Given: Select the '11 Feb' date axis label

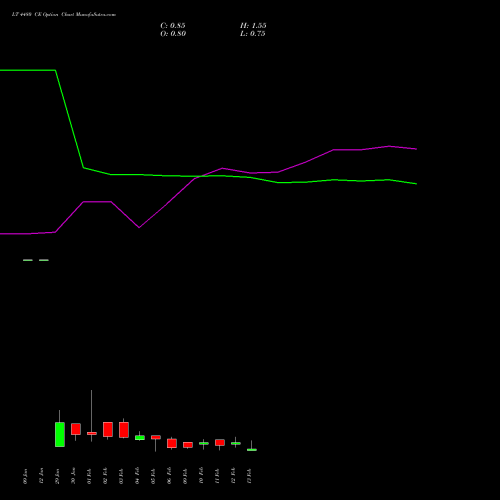Looking at the screenshot, I should tap(217, 476).
